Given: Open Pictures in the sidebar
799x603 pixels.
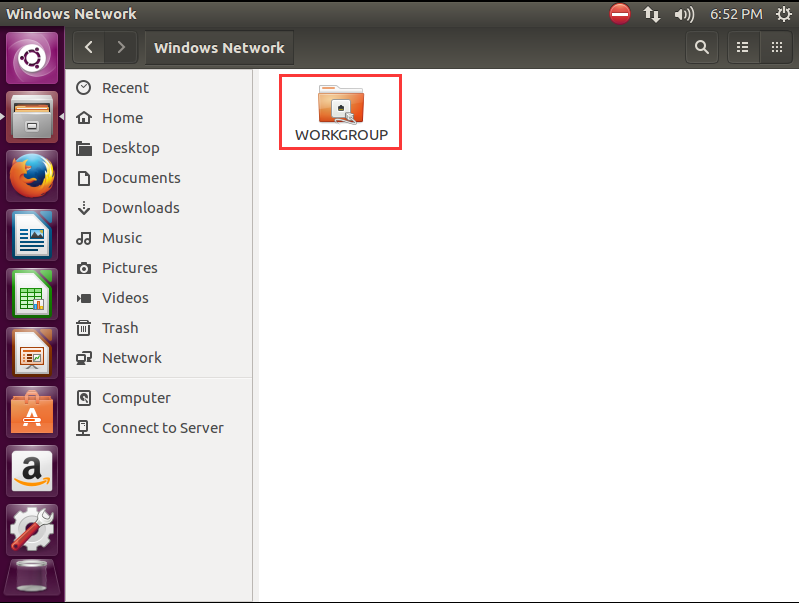Looking at the screenshot, I should coord(159,268).
